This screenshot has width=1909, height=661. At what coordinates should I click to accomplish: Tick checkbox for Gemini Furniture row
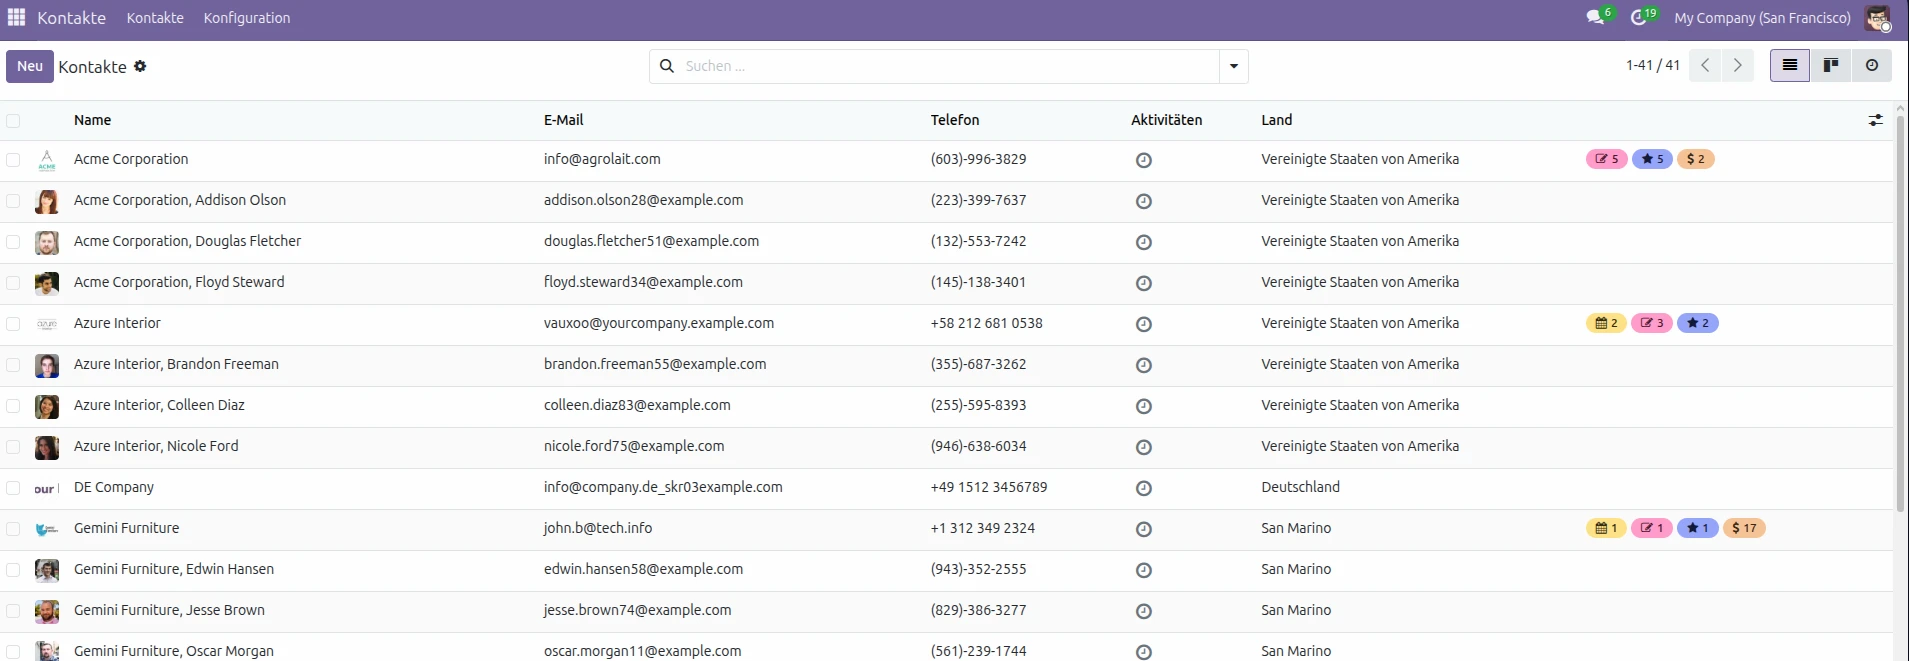pyautogui.click(x=13, y=529)
